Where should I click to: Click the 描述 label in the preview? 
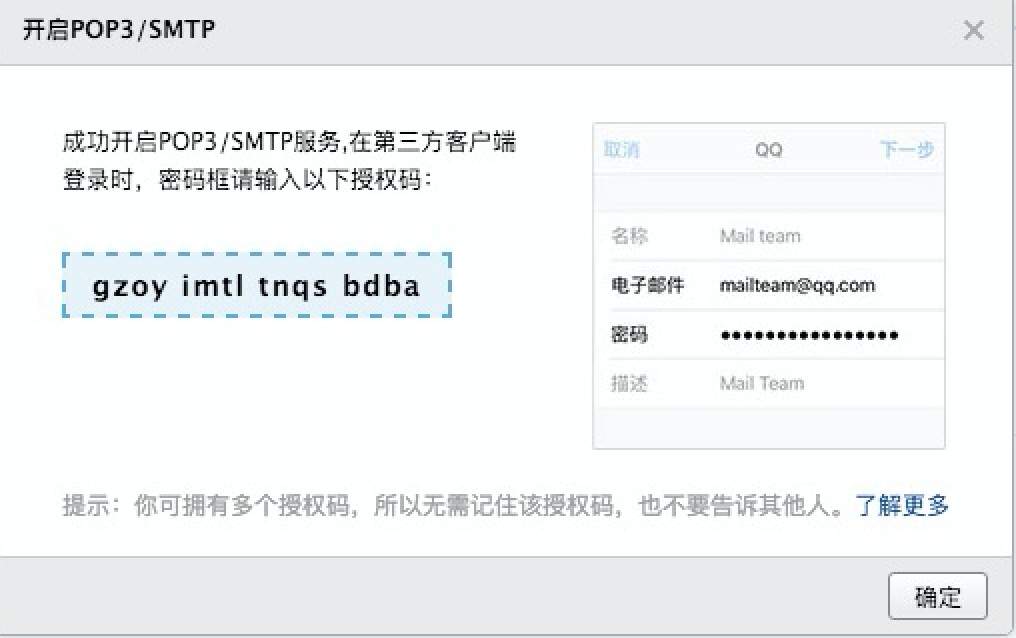click(x=629, y=383)
